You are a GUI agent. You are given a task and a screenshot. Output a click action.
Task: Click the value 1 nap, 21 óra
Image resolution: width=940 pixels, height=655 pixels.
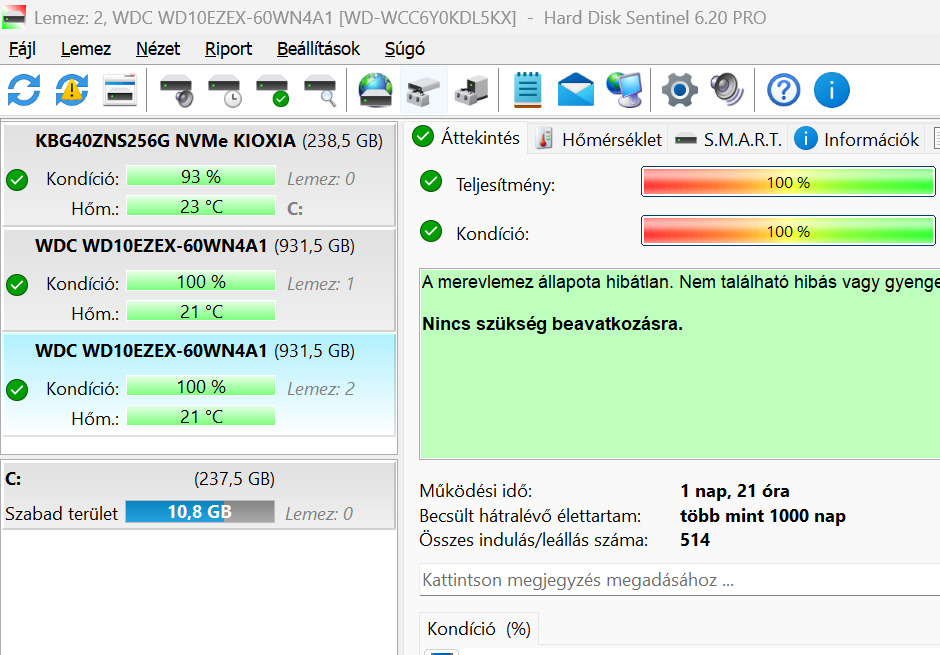pos(734,491)
